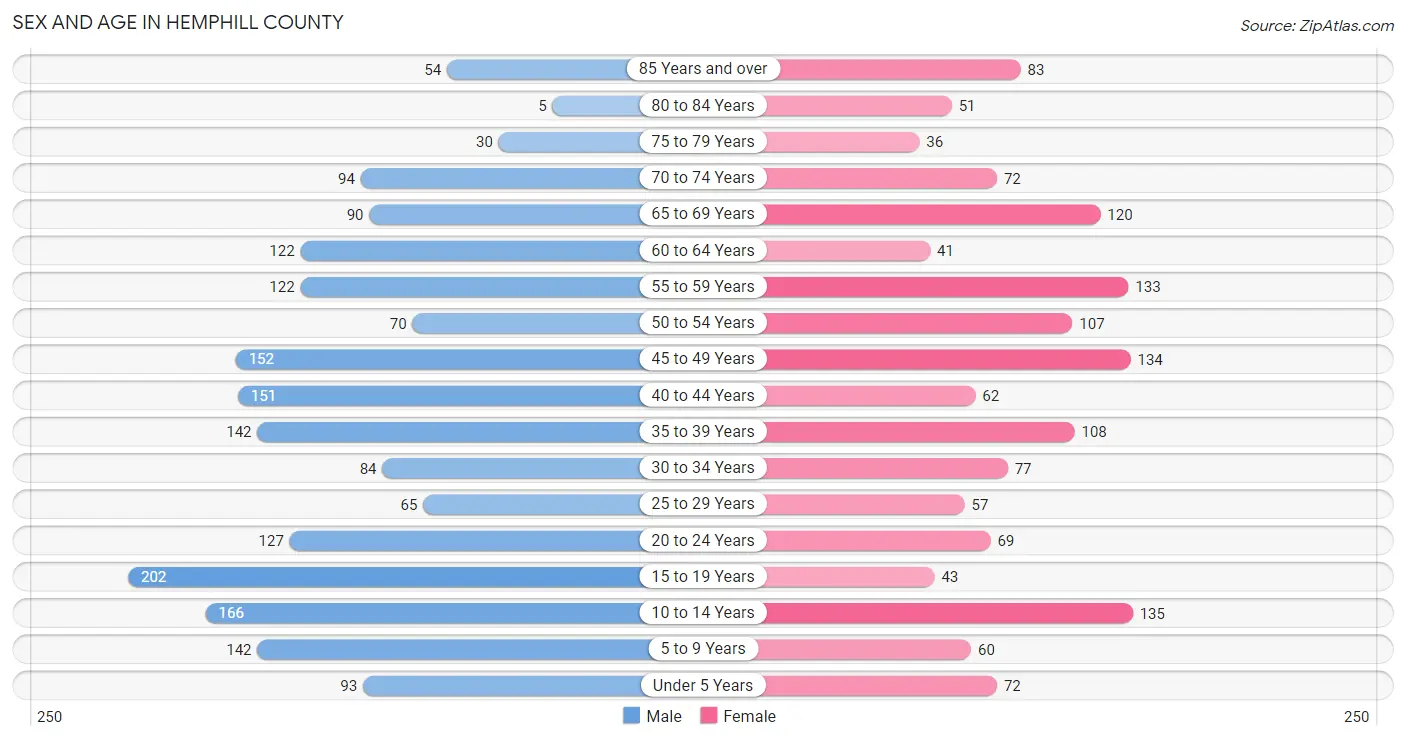The height and width of the screenshot is (741, 1406).
Task: Click the chart title Sex and Age in Hemphill County
Action: tap(178, 22)
